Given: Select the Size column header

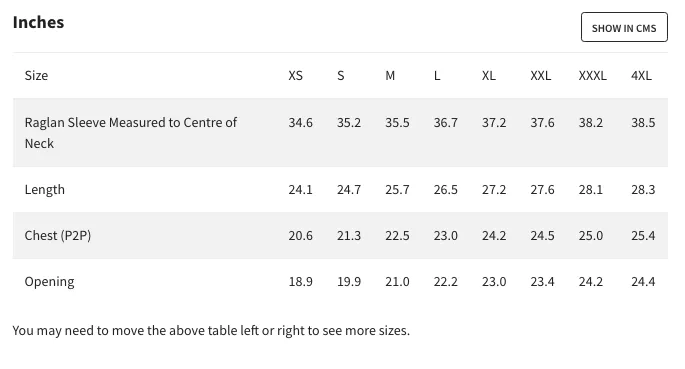Looking at the screenshot, I should [36, 76].
